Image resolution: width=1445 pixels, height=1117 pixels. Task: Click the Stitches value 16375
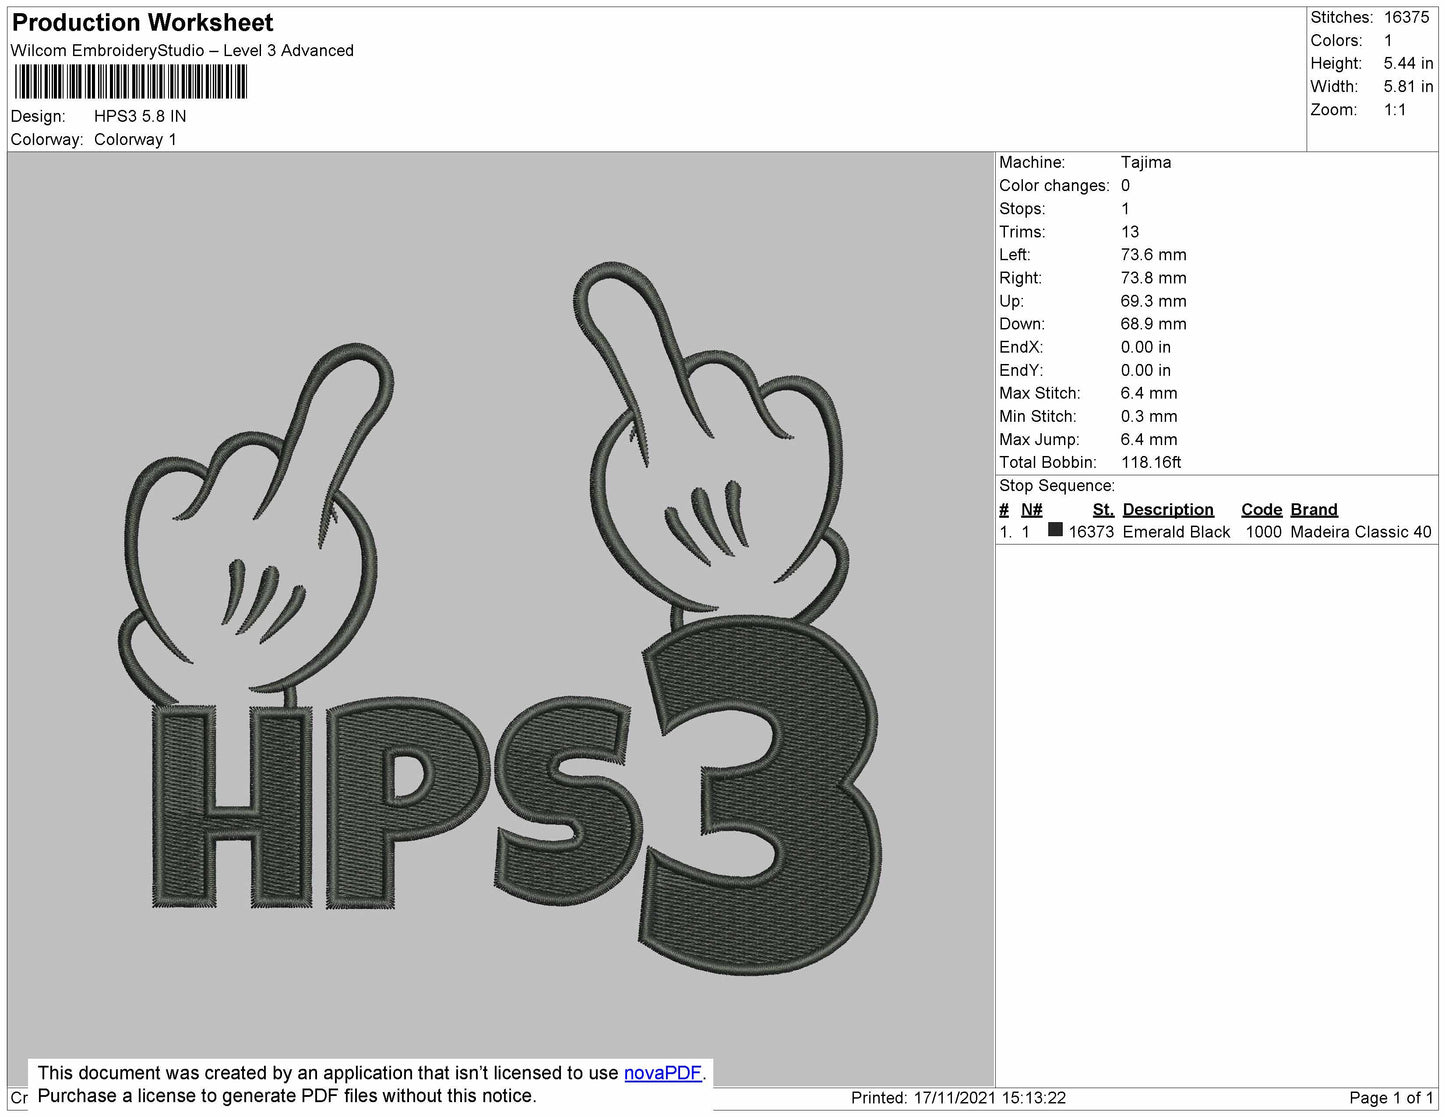[1406, 17]
